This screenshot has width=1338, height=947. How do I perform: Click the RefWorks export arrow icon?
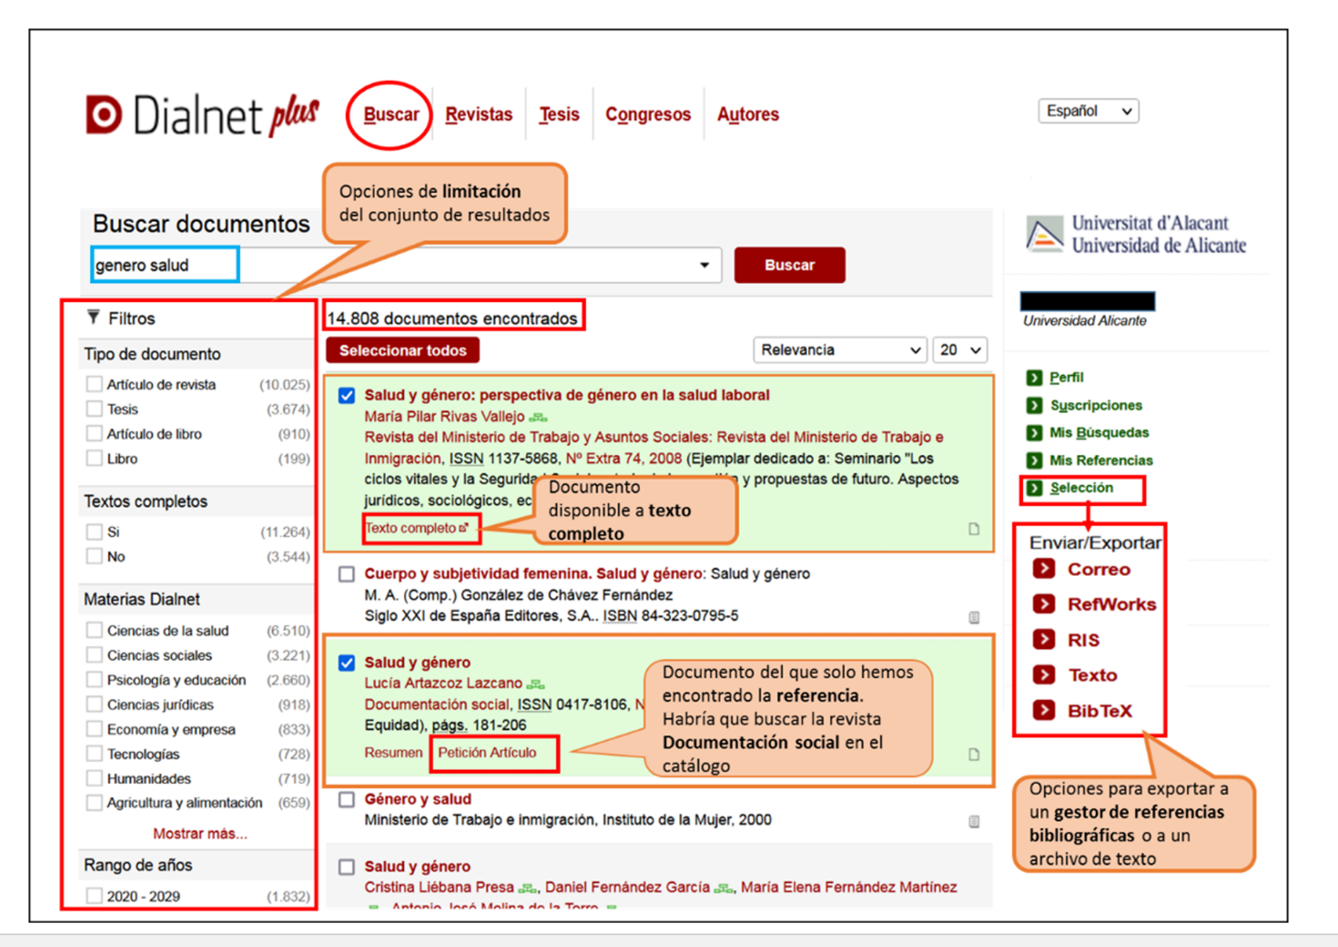[x=1044, y=604]
